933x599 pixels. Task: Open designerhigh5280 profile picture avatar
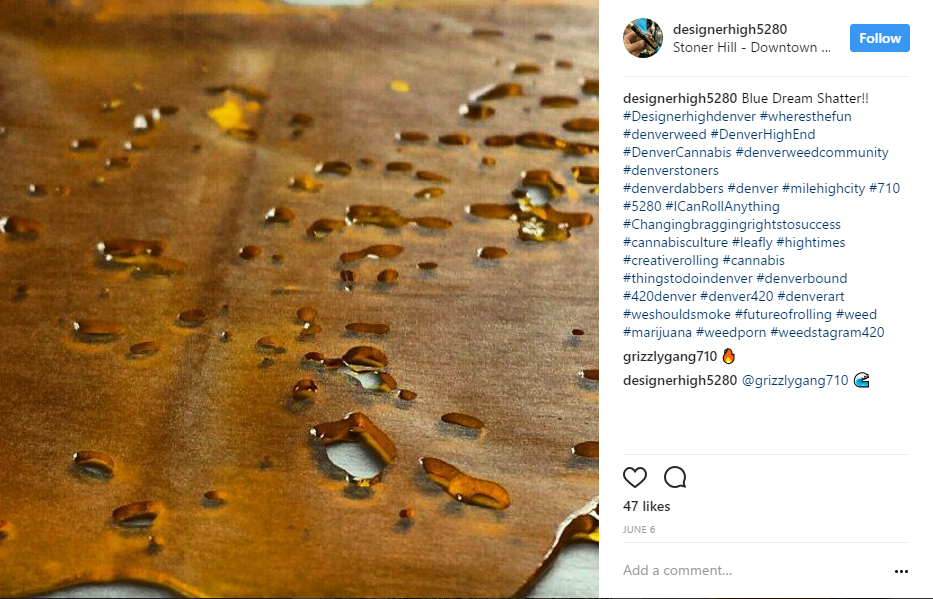[x=643, y=38]
